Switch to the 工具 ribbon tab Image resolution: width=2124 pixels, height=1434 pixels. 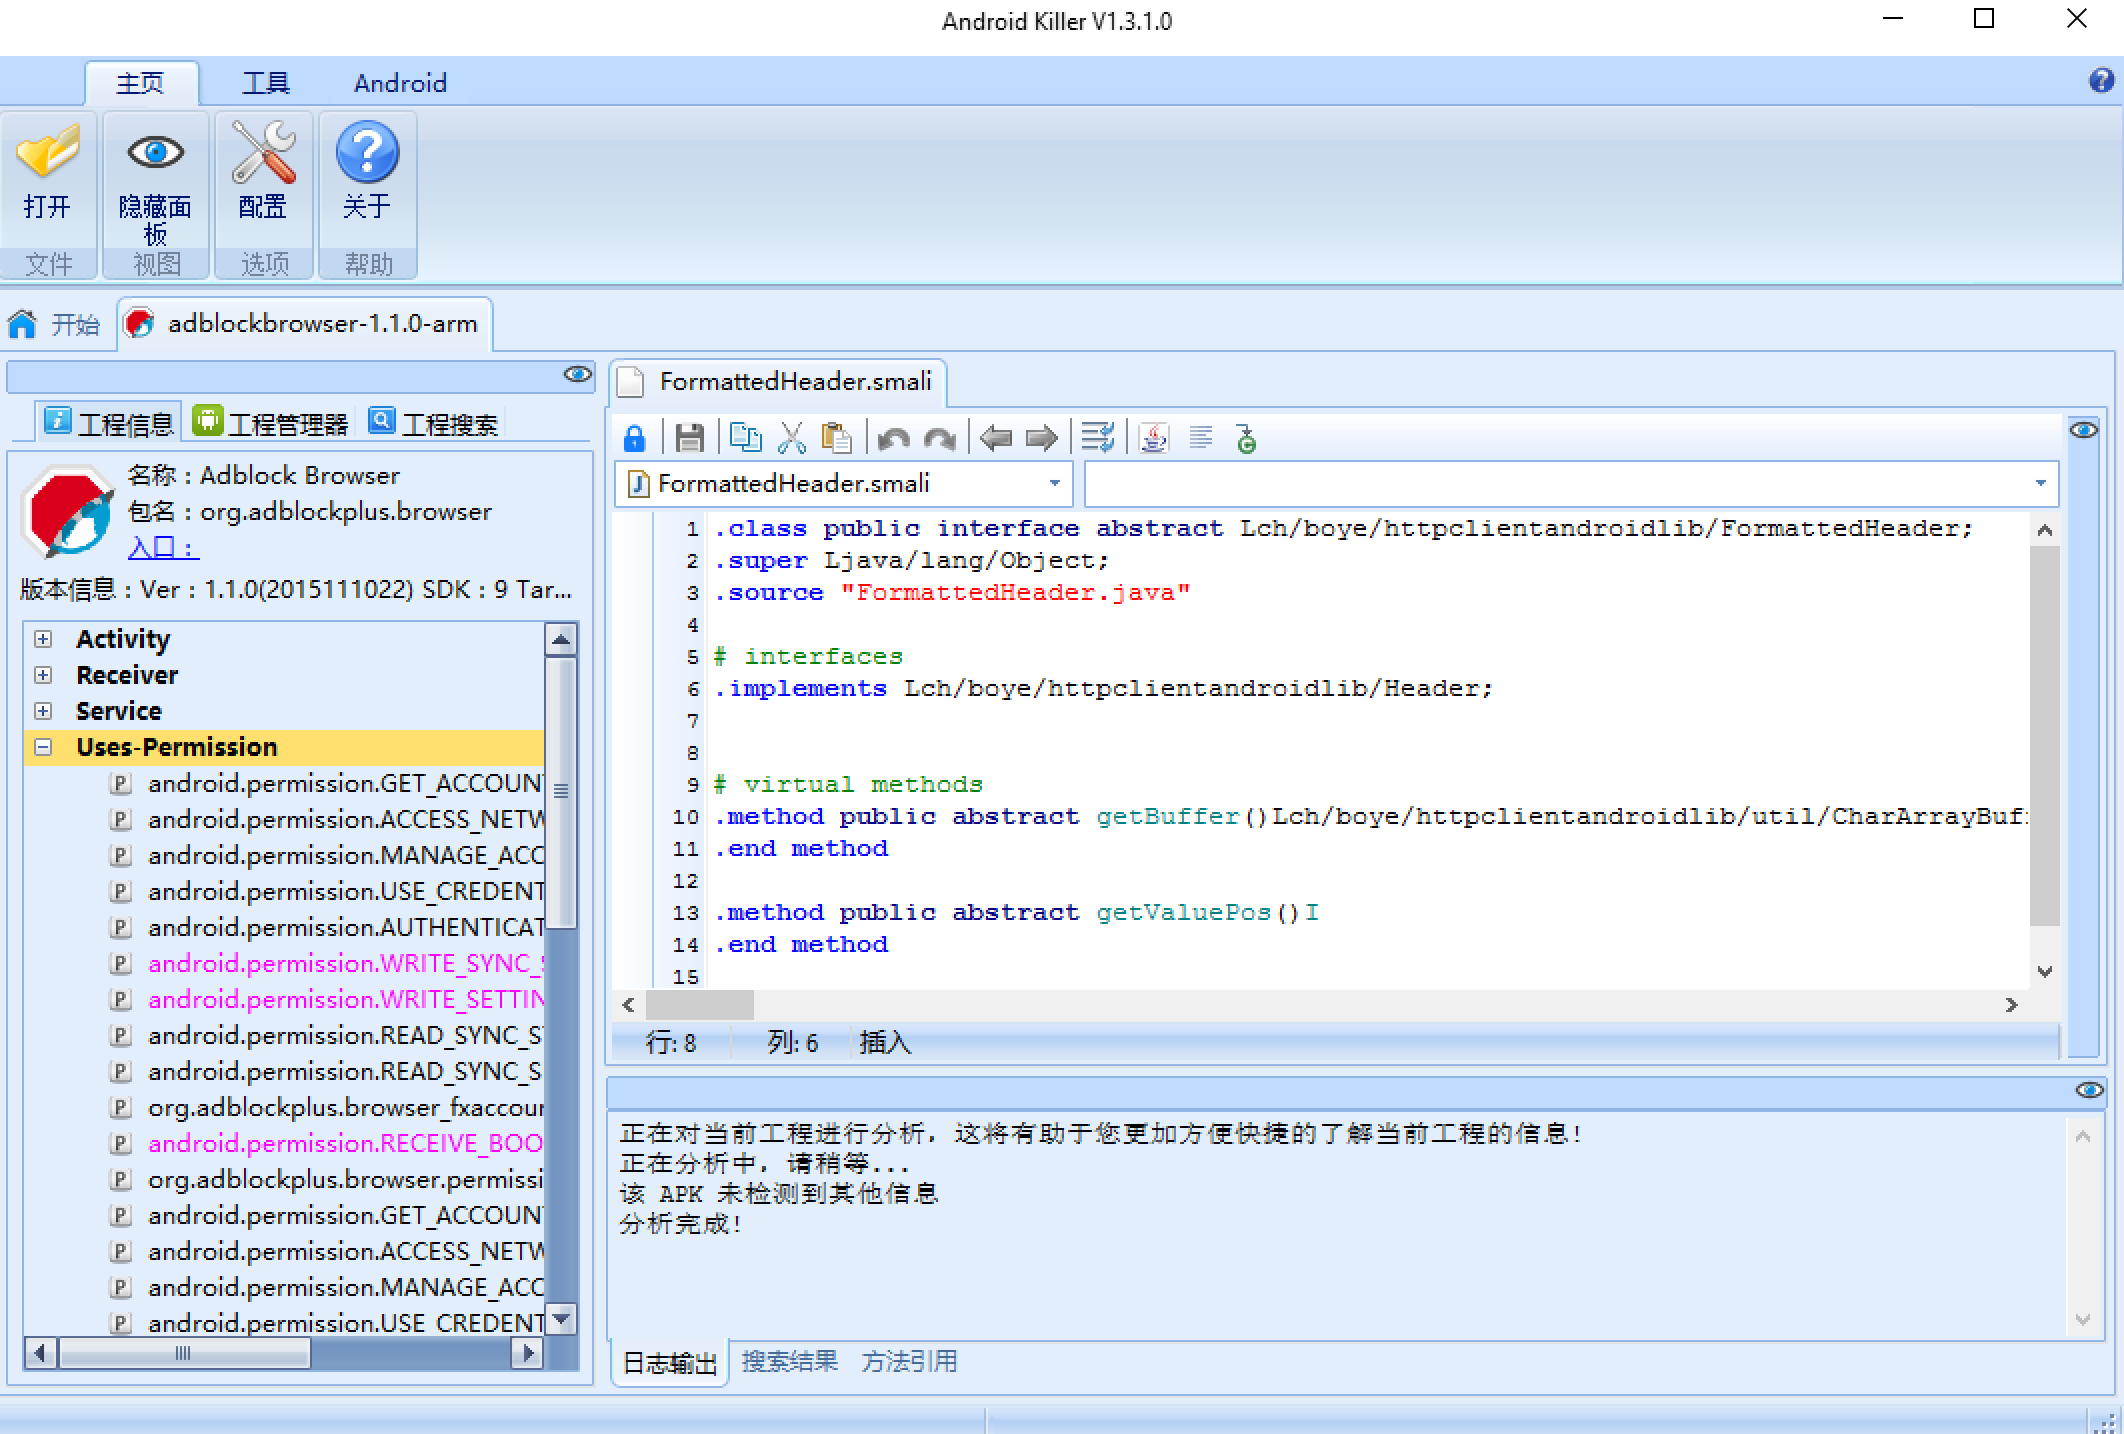pyautogui.click(x=265, y=83)
